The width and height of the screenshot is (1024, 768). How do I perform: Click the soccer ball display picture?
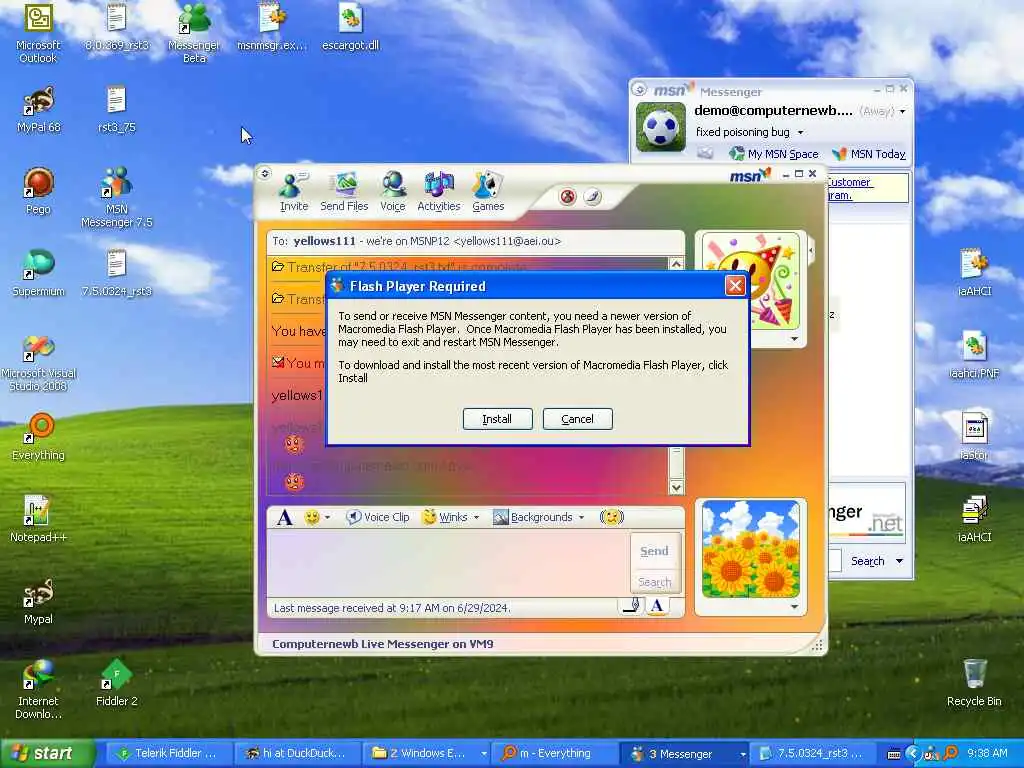pyautogui.click(x=661, y=127)
